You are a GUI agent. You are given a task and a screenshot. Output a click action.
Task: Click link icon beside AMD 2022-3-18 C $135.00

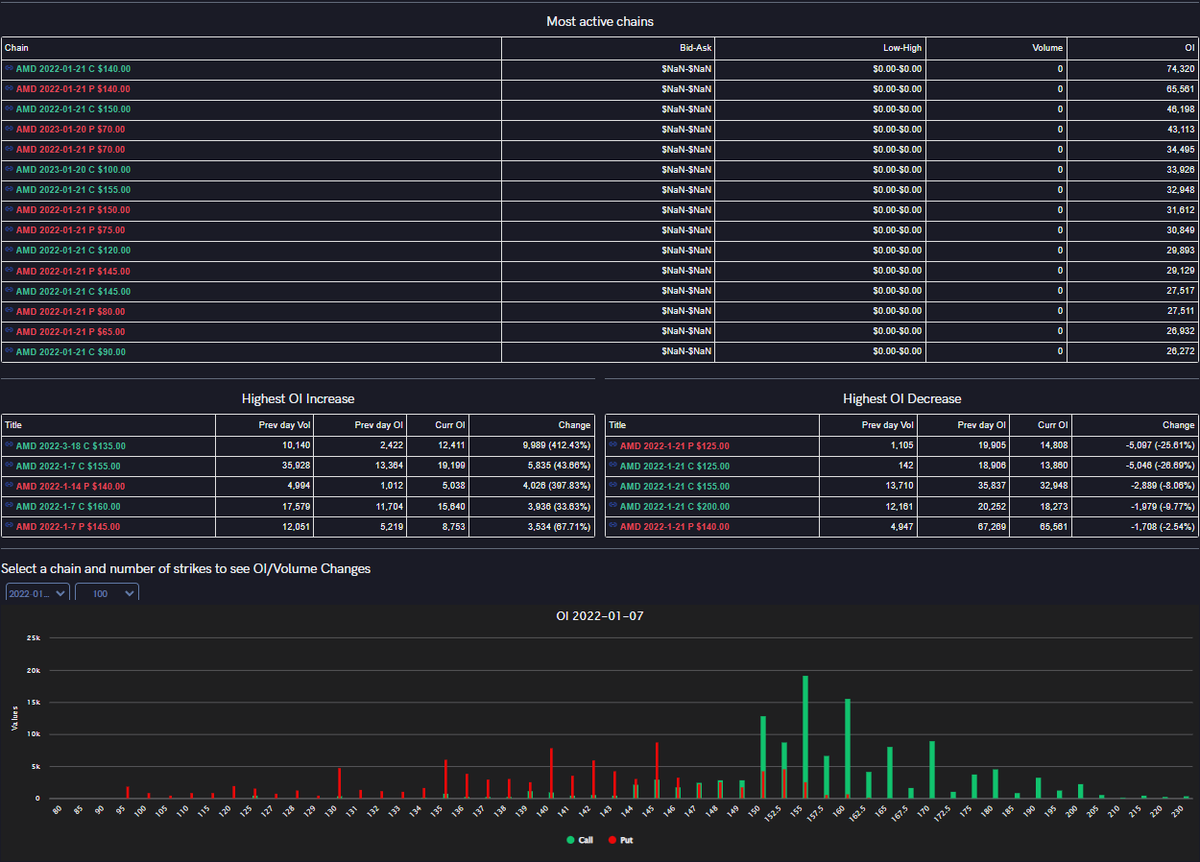(x=9, y=446)
